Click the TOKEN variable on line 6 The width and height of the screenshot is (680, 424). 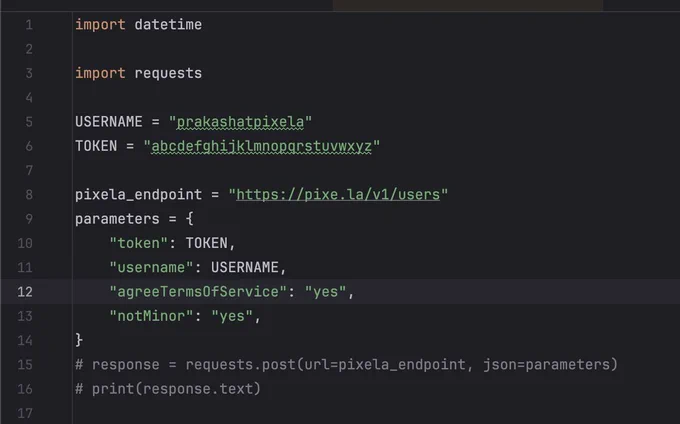(x=96, y=146)
